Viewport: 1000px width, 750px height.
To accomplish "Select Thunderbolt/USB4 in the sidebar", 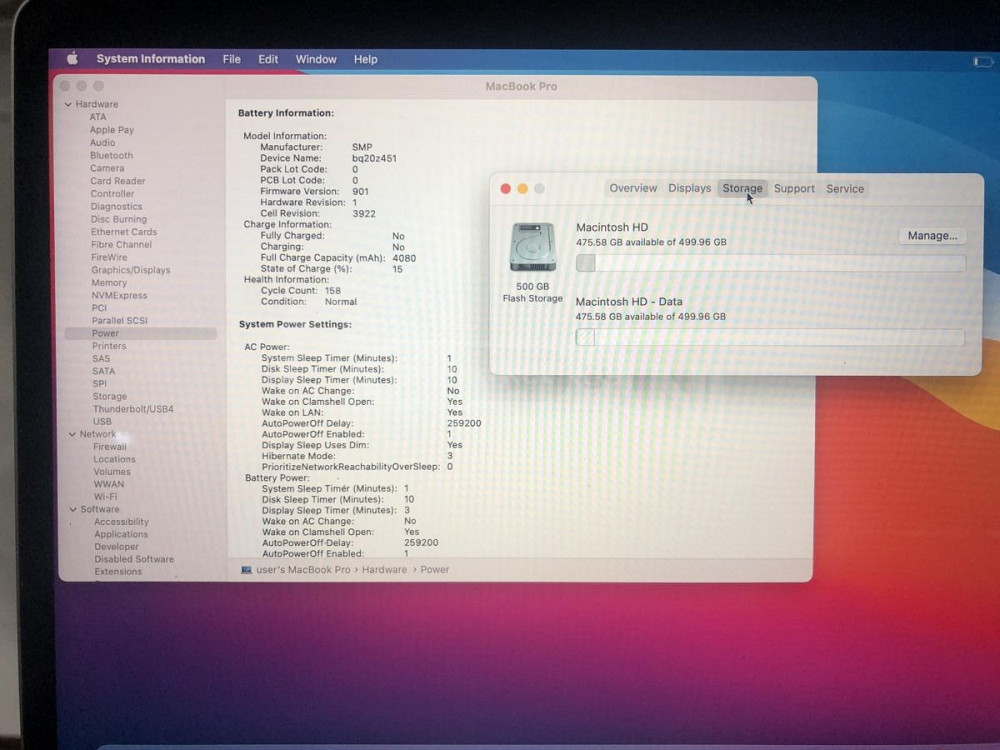I will [134, 408].
